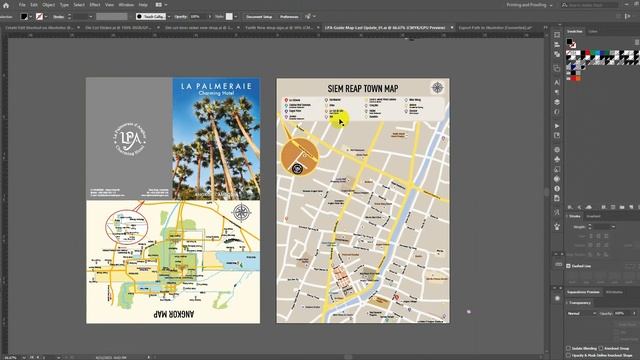Open the Links panel curved icon in dock
Viewport: 640px width, 360px height.
[557, 112]
